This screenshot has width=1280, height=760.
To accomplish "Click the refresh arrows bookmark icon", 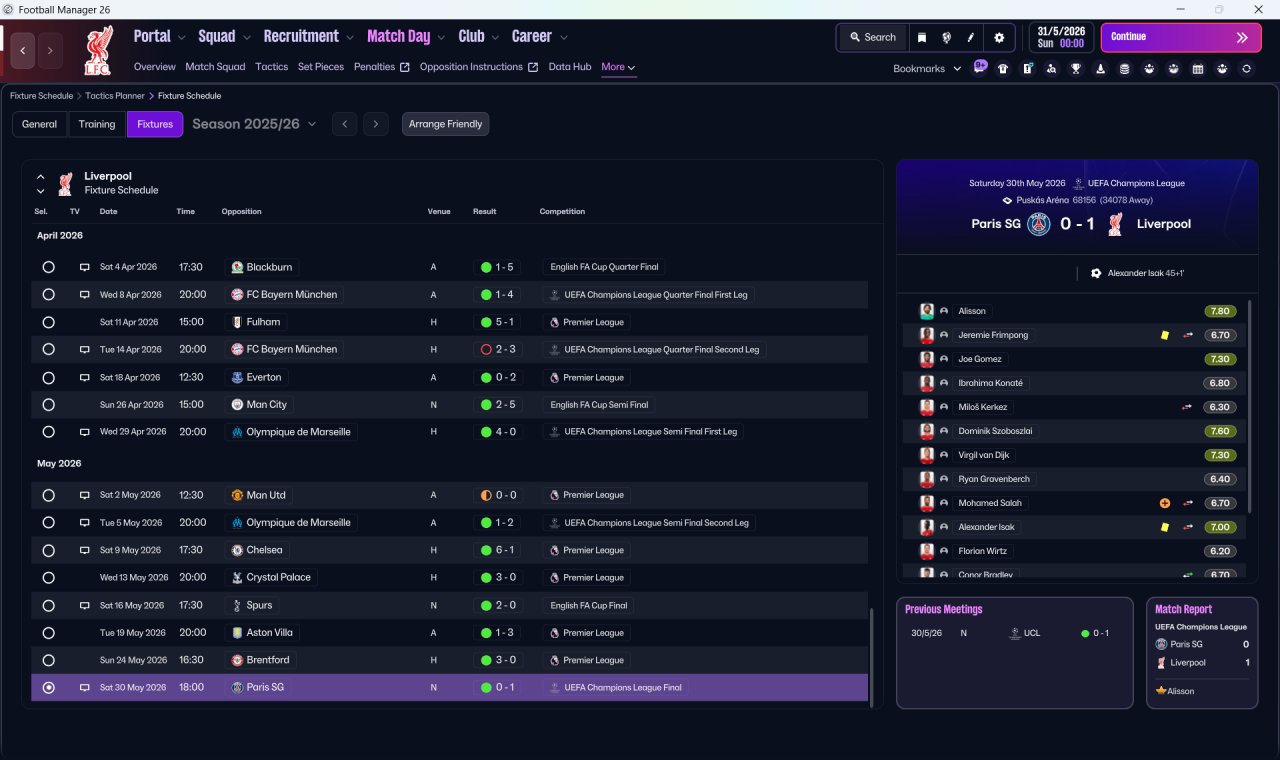I will 1246,69.
